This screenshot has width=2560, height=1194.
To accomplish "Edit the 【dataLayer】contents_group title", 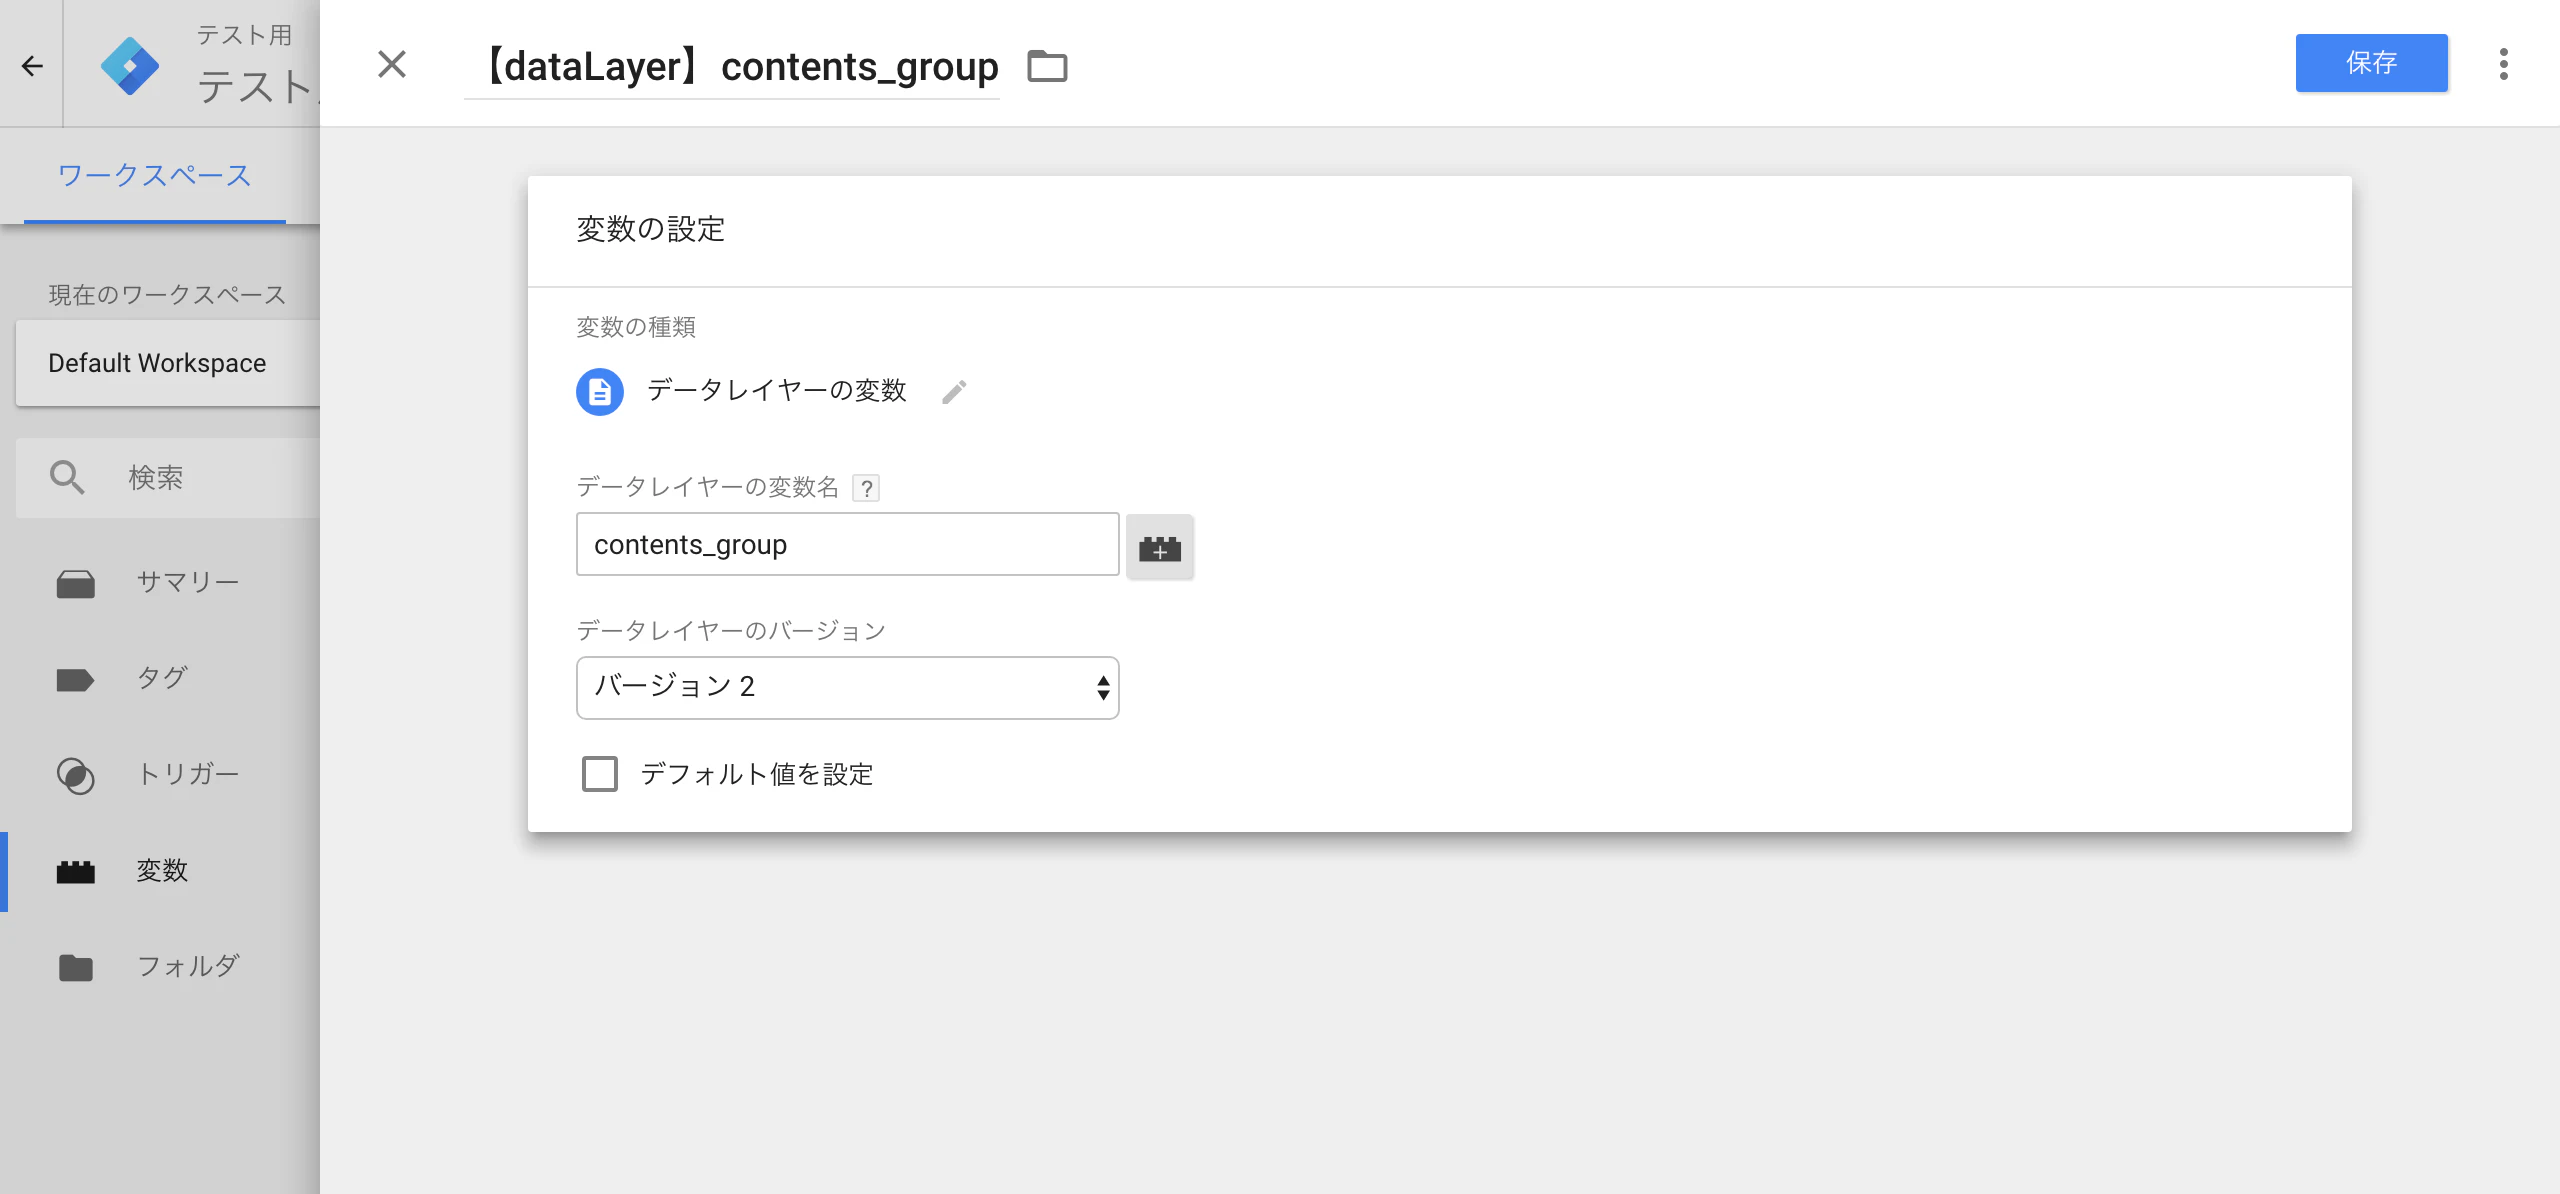I will tap(732, 66).
